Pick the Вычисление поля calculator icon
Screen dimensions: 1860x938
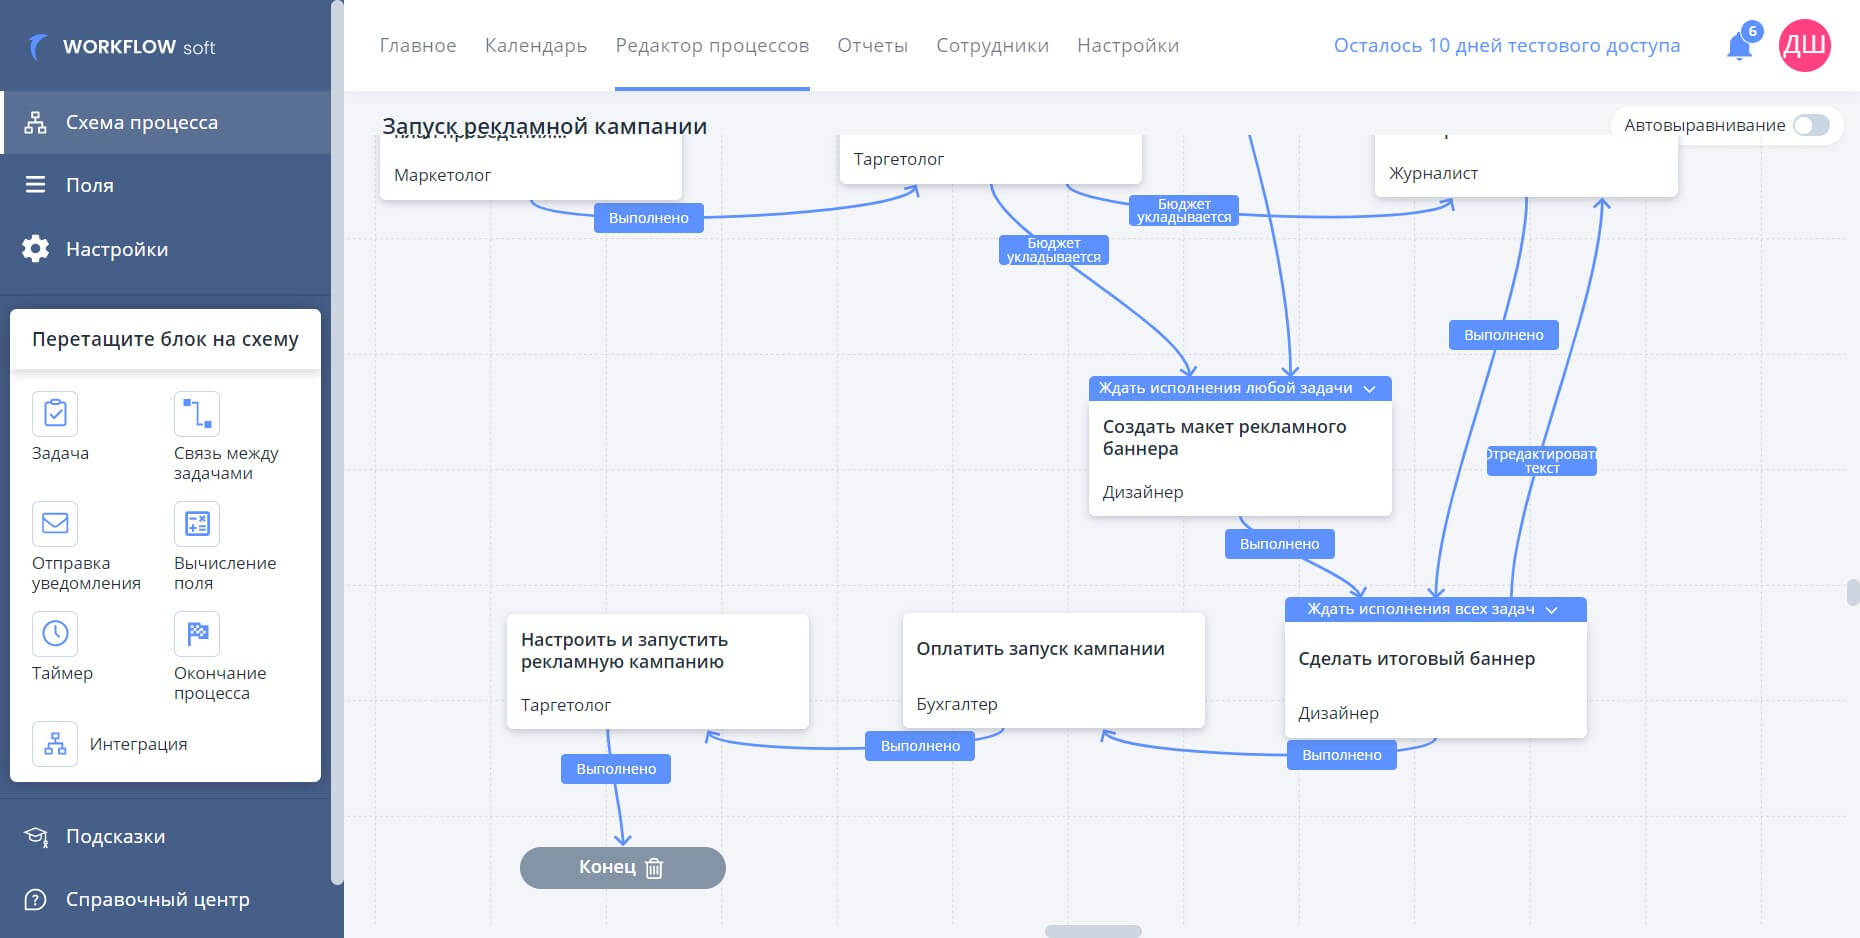point(197,523)
